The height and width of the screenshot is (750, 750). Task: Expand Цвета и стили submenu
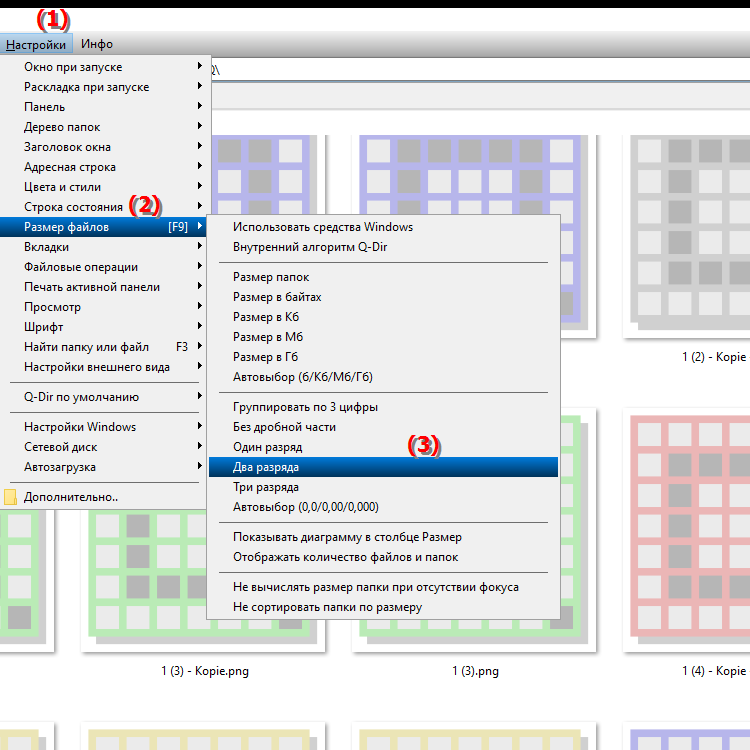pos(103,187)
